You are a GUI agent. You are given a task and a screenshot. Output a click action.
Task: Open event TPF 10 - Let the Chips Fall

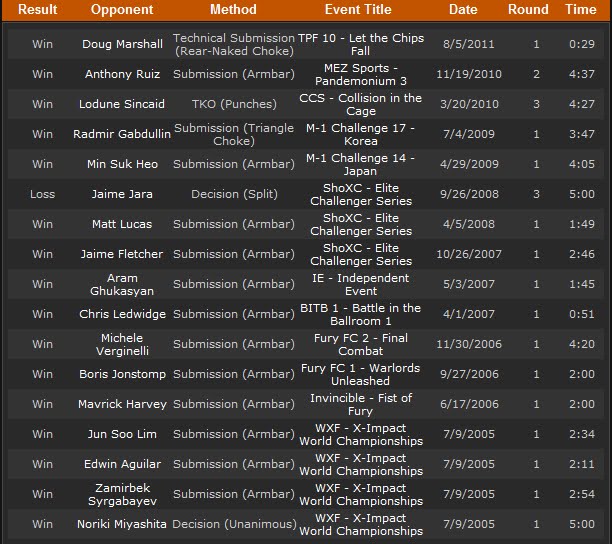click(361, 44)
